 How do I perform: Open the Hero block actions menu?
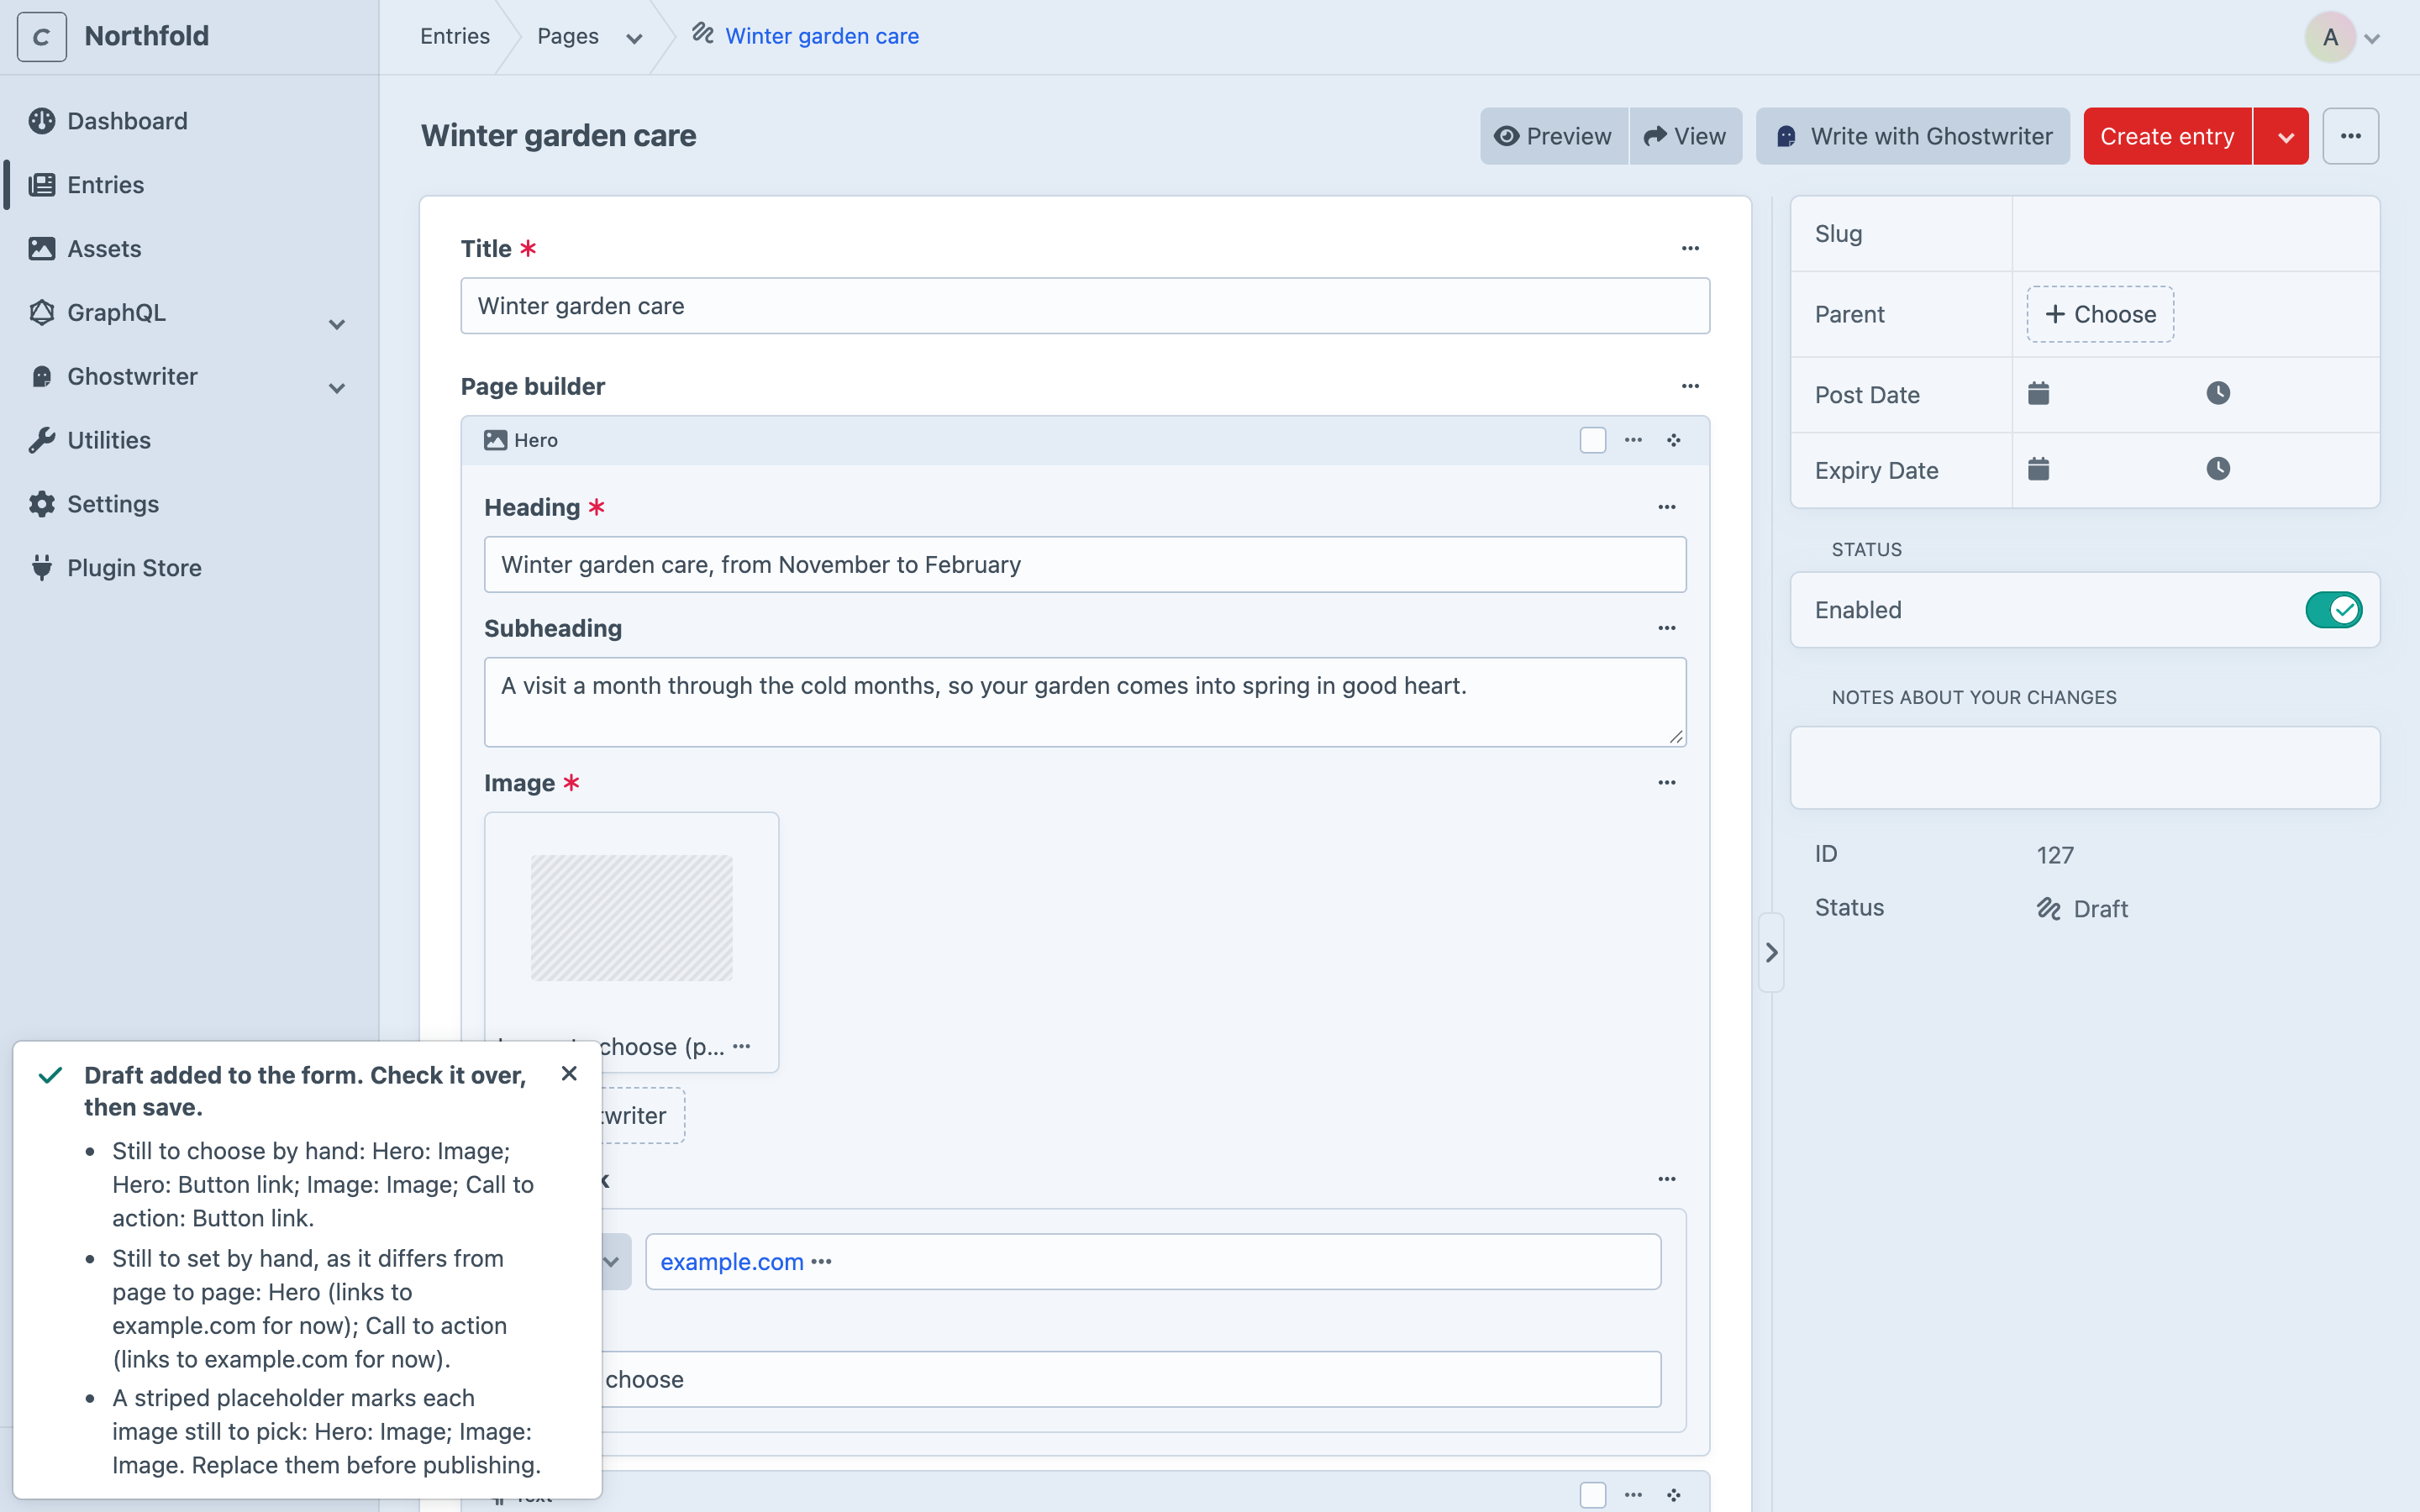(1633, 440)
